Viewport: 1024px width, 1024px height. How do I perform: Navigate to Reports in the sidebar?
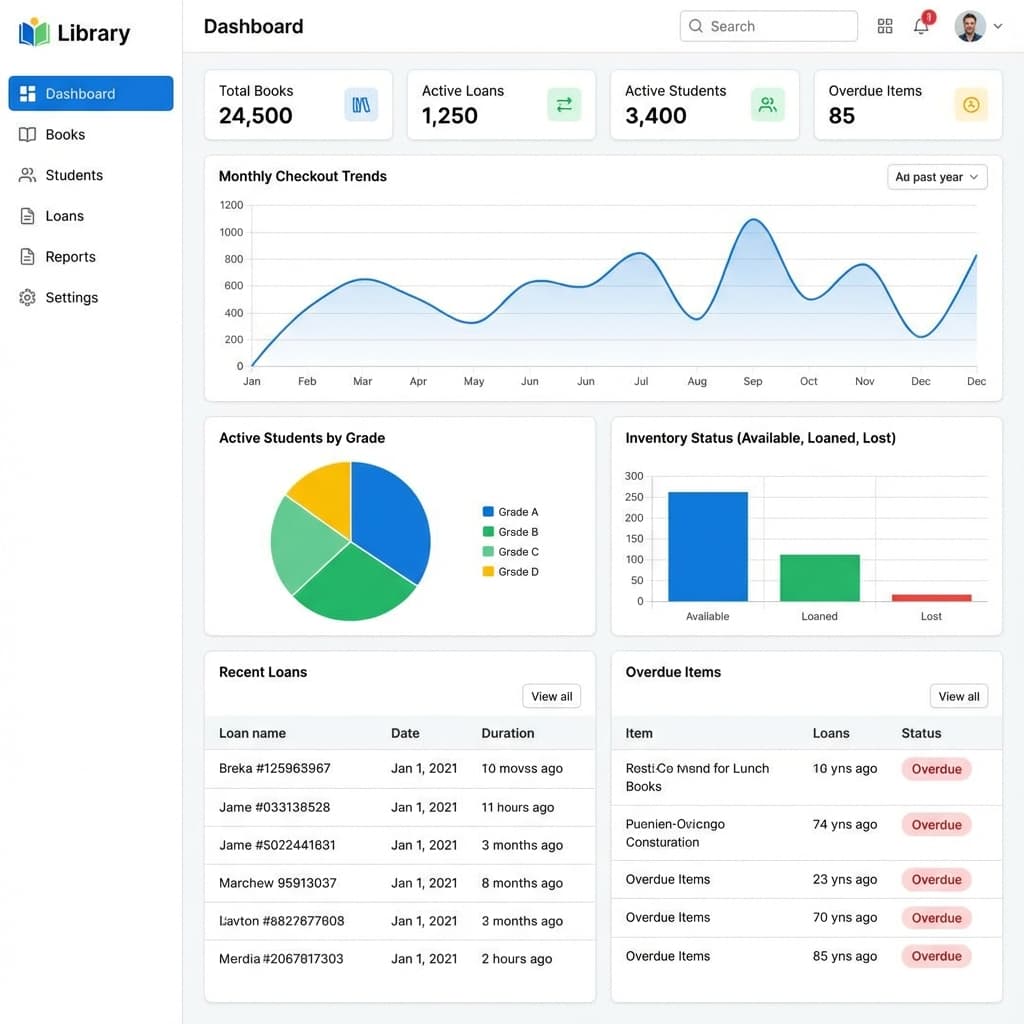(70, 256)
